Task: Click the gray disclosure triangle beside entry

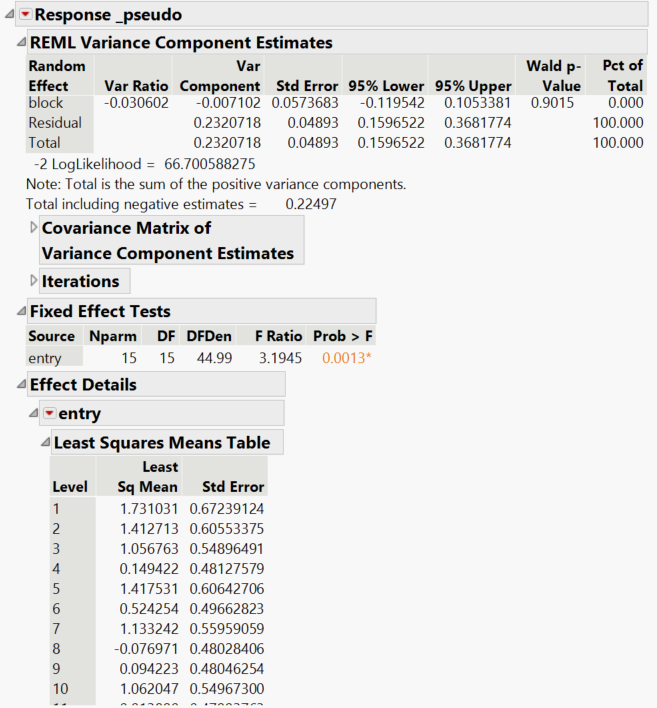Action: 33,413
